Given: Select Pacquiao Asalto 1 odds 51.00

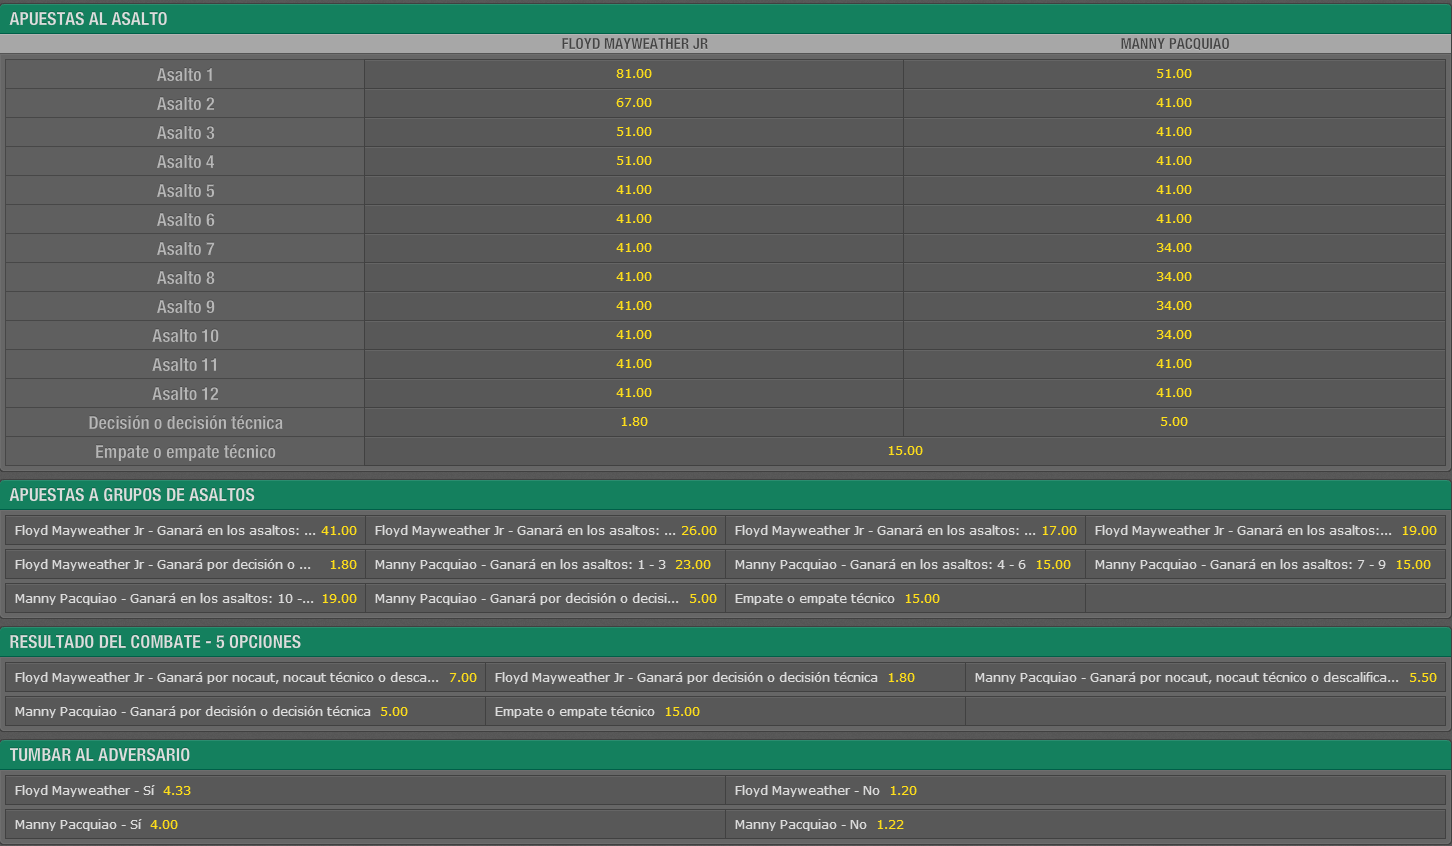Looking at the screenshot, I should point(1174,74).
